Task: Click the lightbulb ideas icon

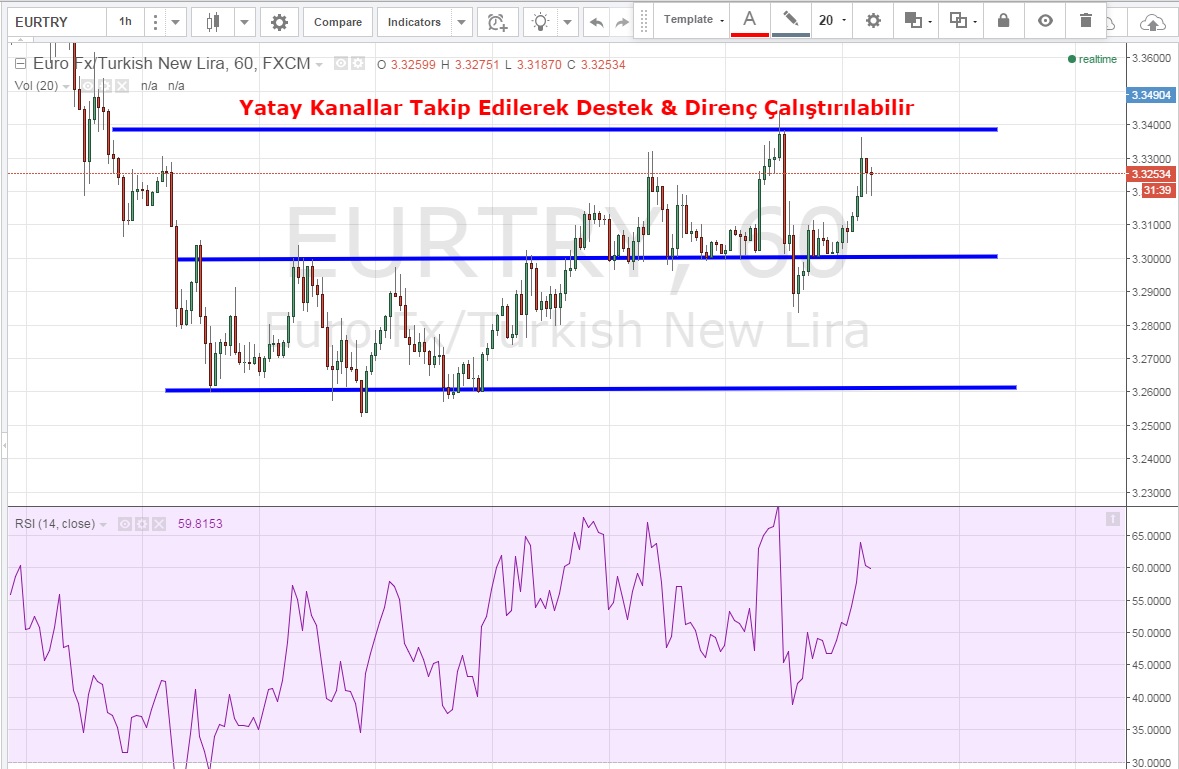Action: point(541,22)
